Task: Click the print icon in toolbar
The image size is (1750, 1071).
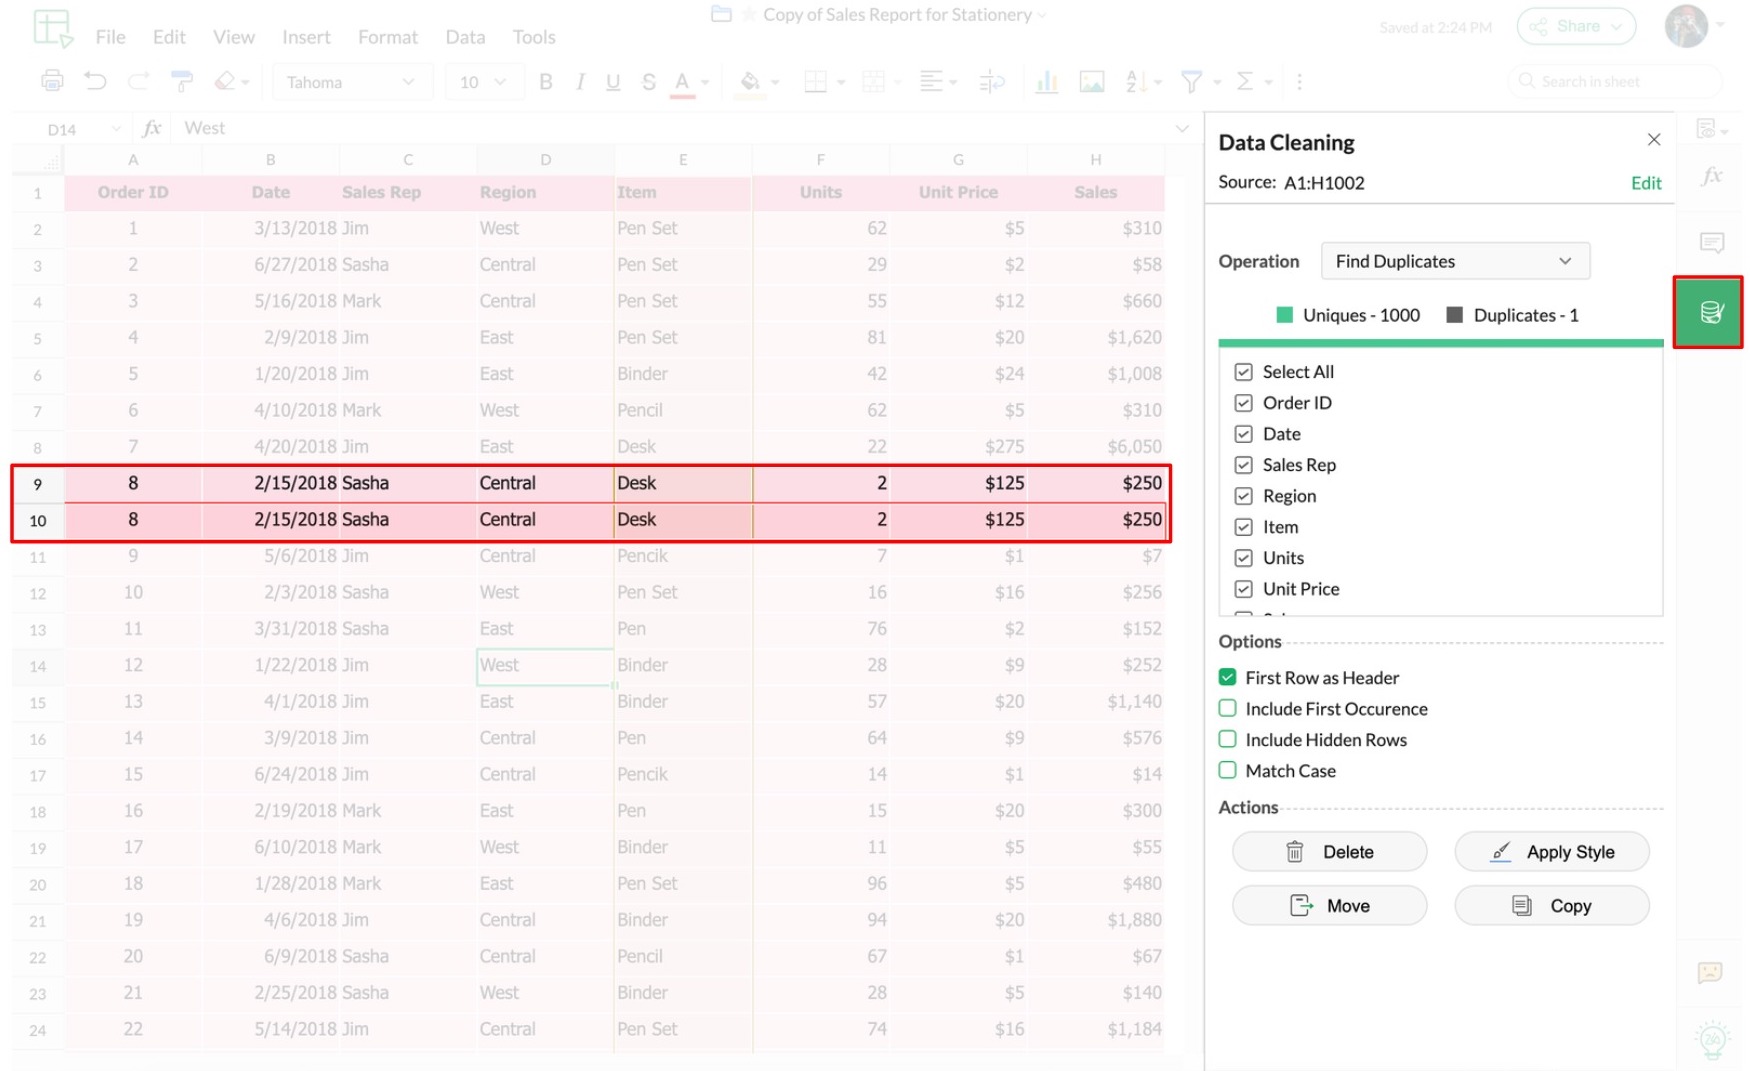Action: coord(52,82)
